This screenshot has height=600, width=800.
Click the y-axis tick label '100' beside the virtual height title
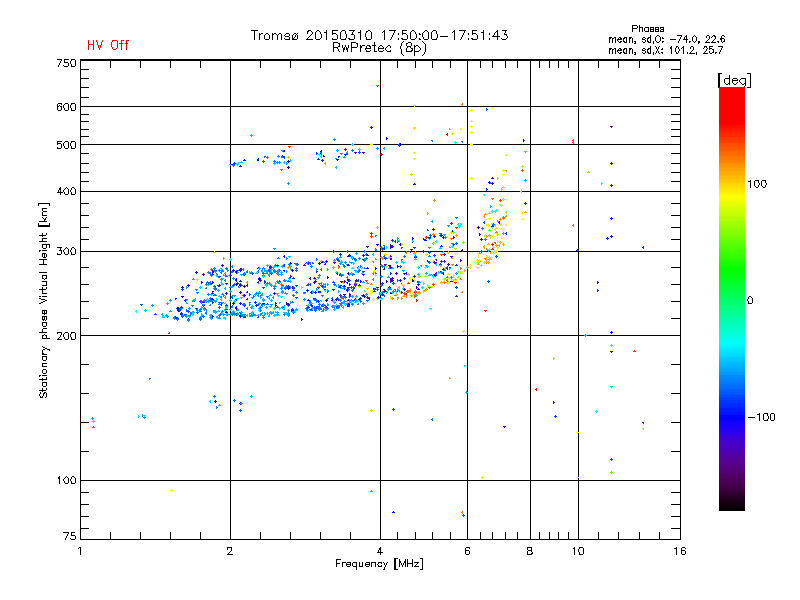pyautogui.click(x=66, y=480)
